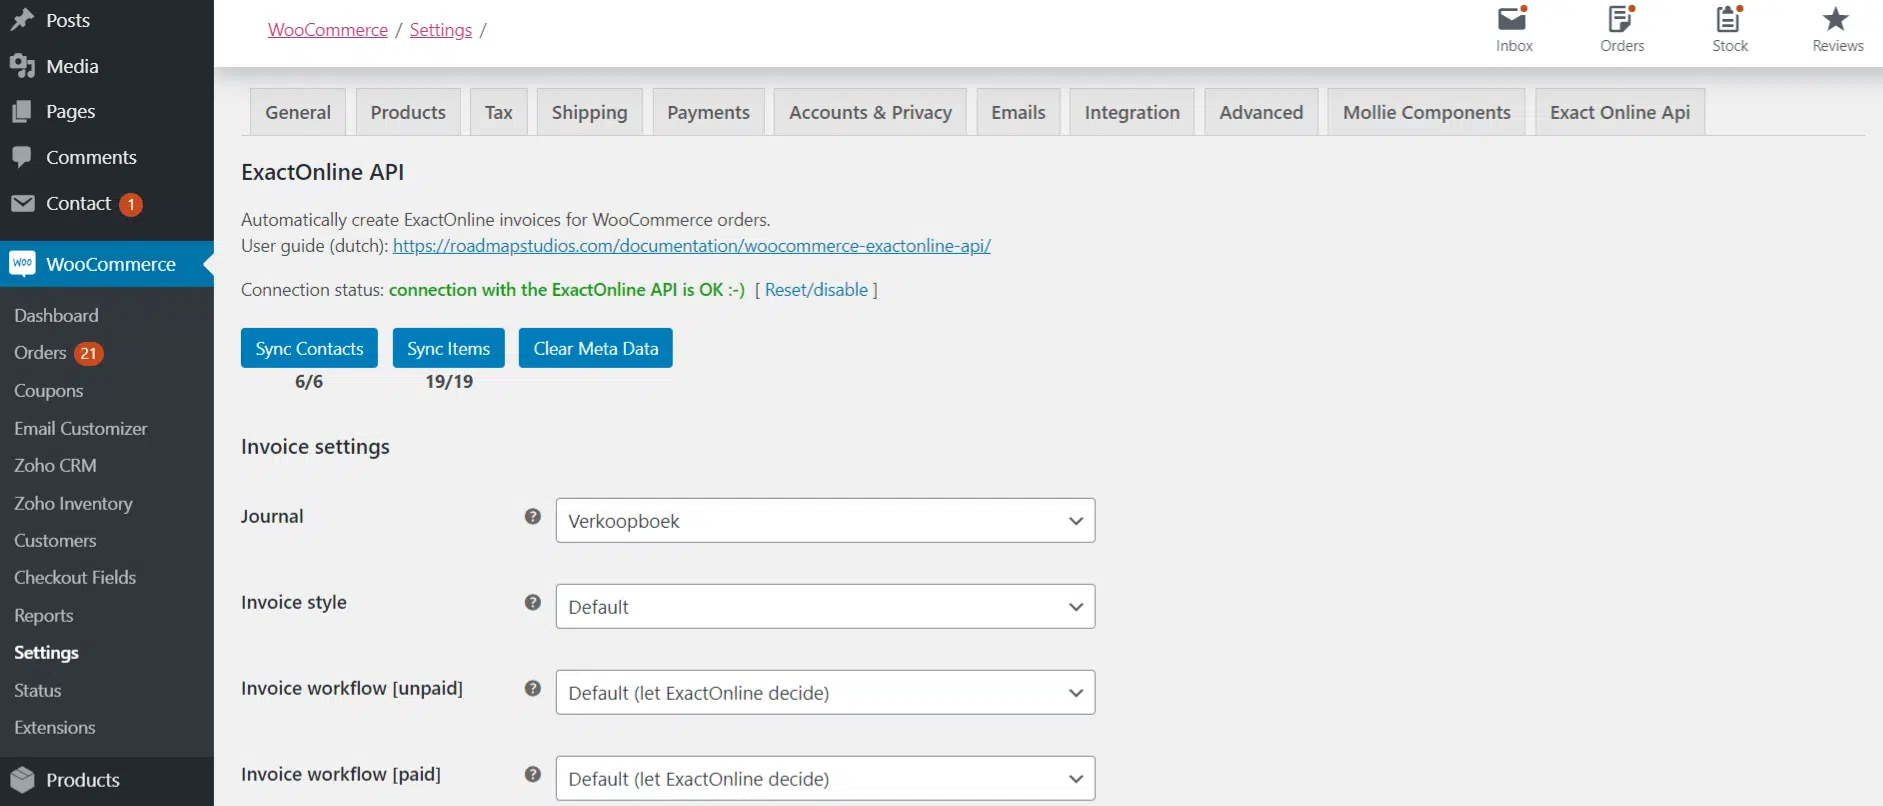Open the roadmapstudios user guide link
The image size is (1883, 806).
[691, 246]
